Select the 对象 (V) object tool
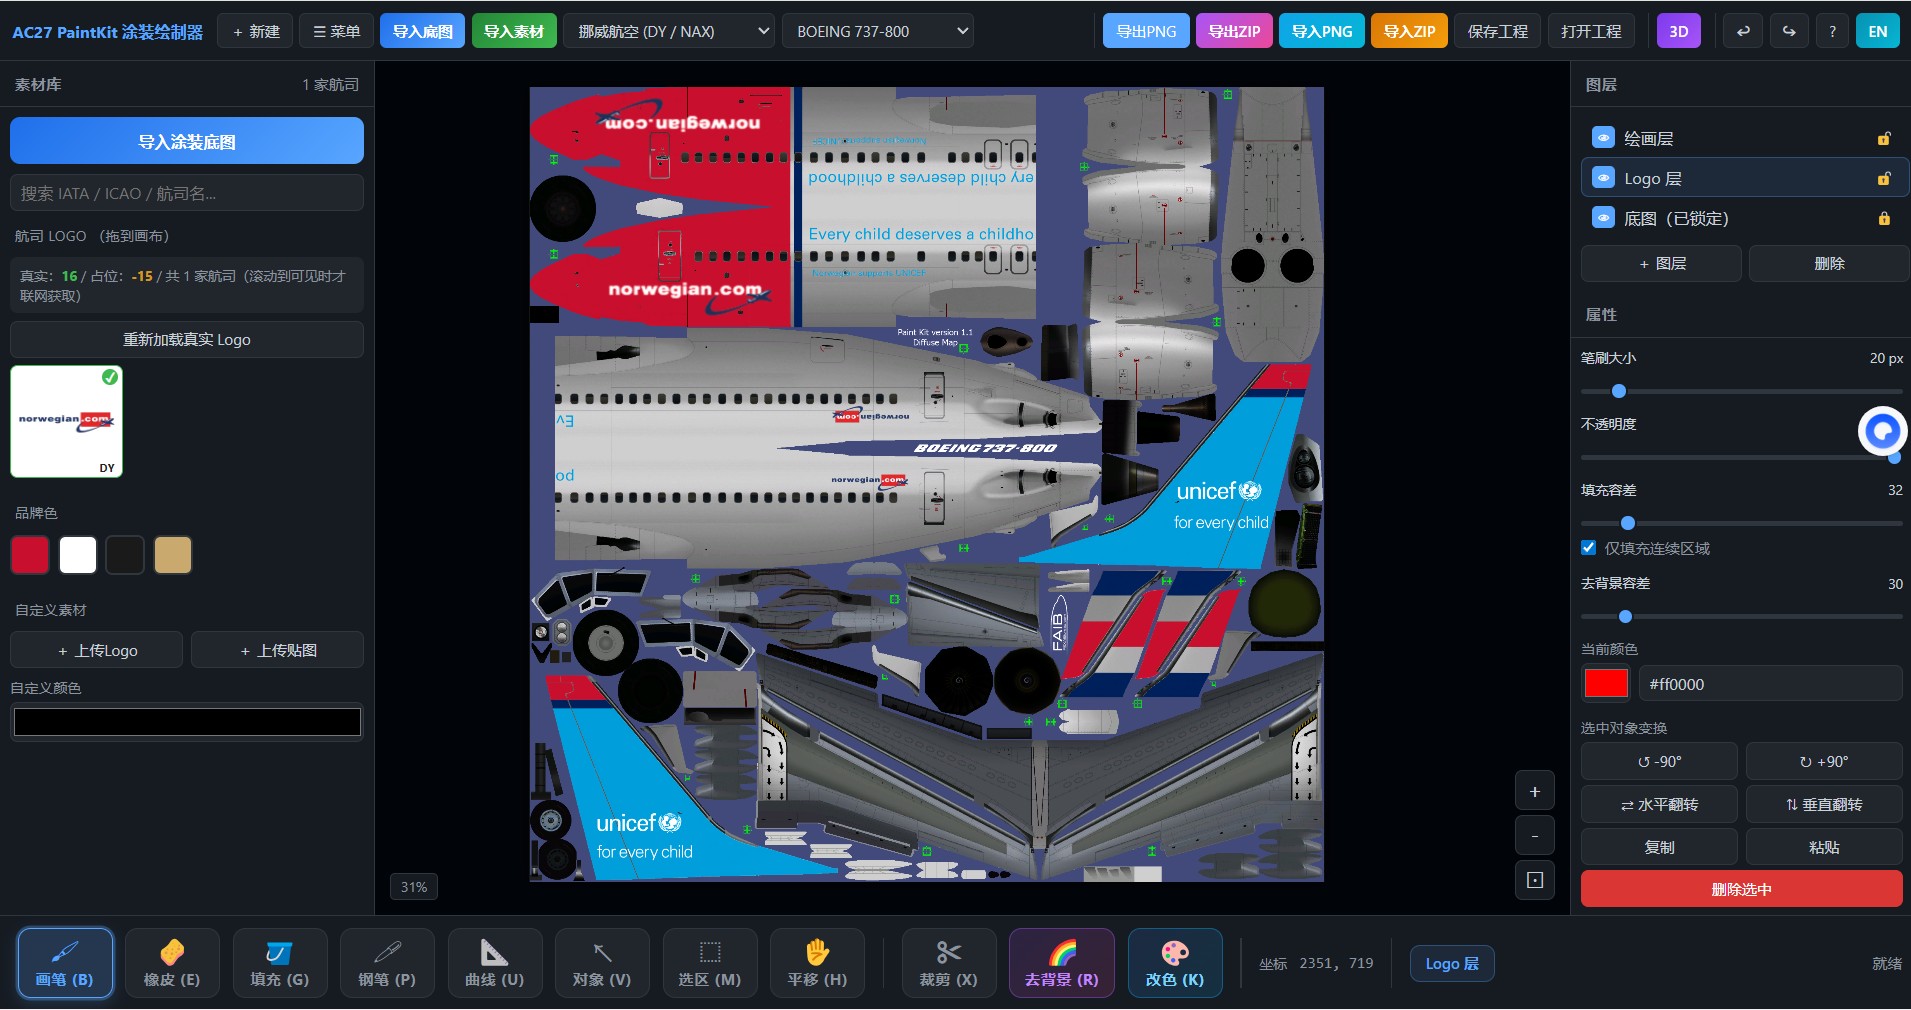The width and height of the screenshot is (1911, 1010). [x=602, y=963]
